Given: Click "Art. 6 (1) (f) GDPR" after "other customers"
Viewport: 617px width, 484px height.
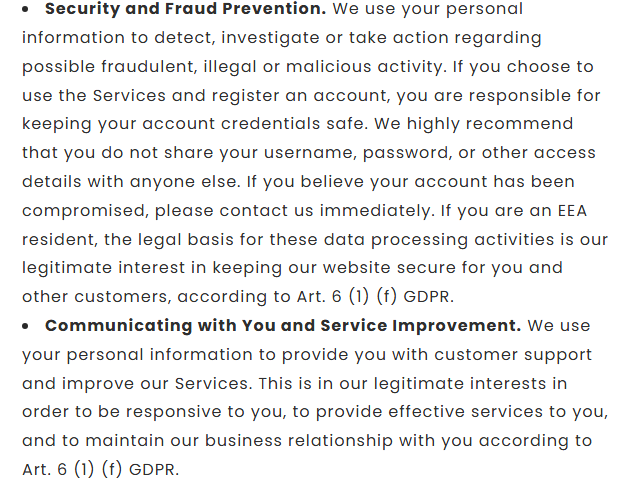Looking at the screenshot, I should tap(351, 297).
